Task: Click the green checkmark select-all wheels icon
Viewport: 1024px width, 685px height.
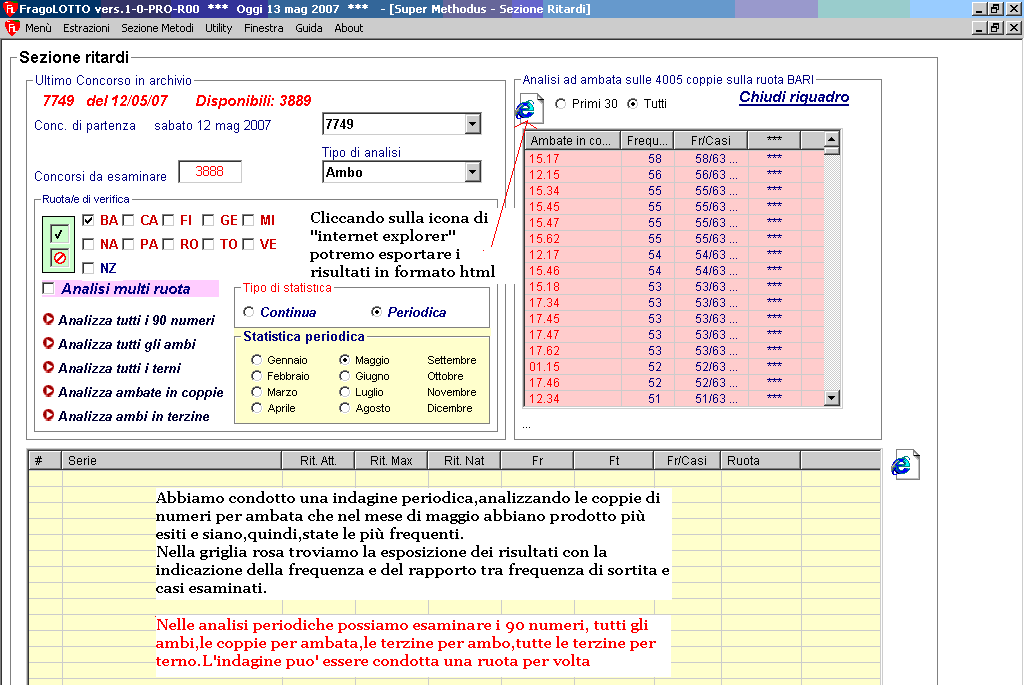Action: 59,232
